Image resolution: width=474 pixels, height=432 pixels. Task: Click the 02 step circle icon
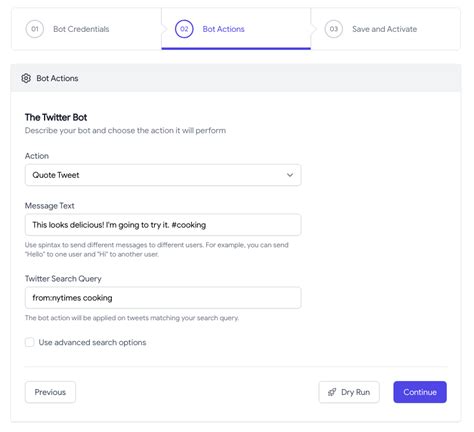[x=184, y=29]
